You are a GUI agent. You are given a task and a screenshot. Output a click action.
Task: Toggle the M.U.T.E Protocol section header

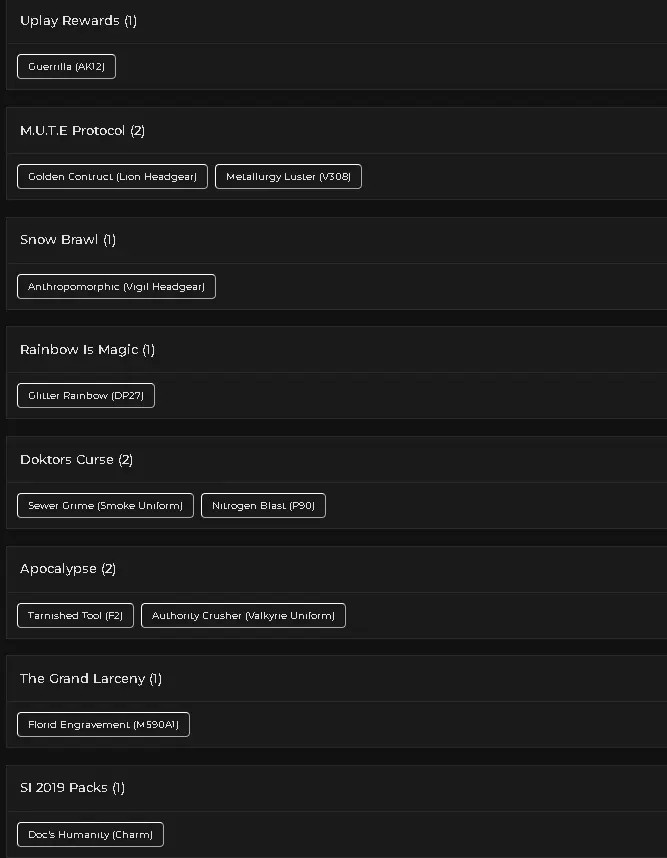coord(82,131)
